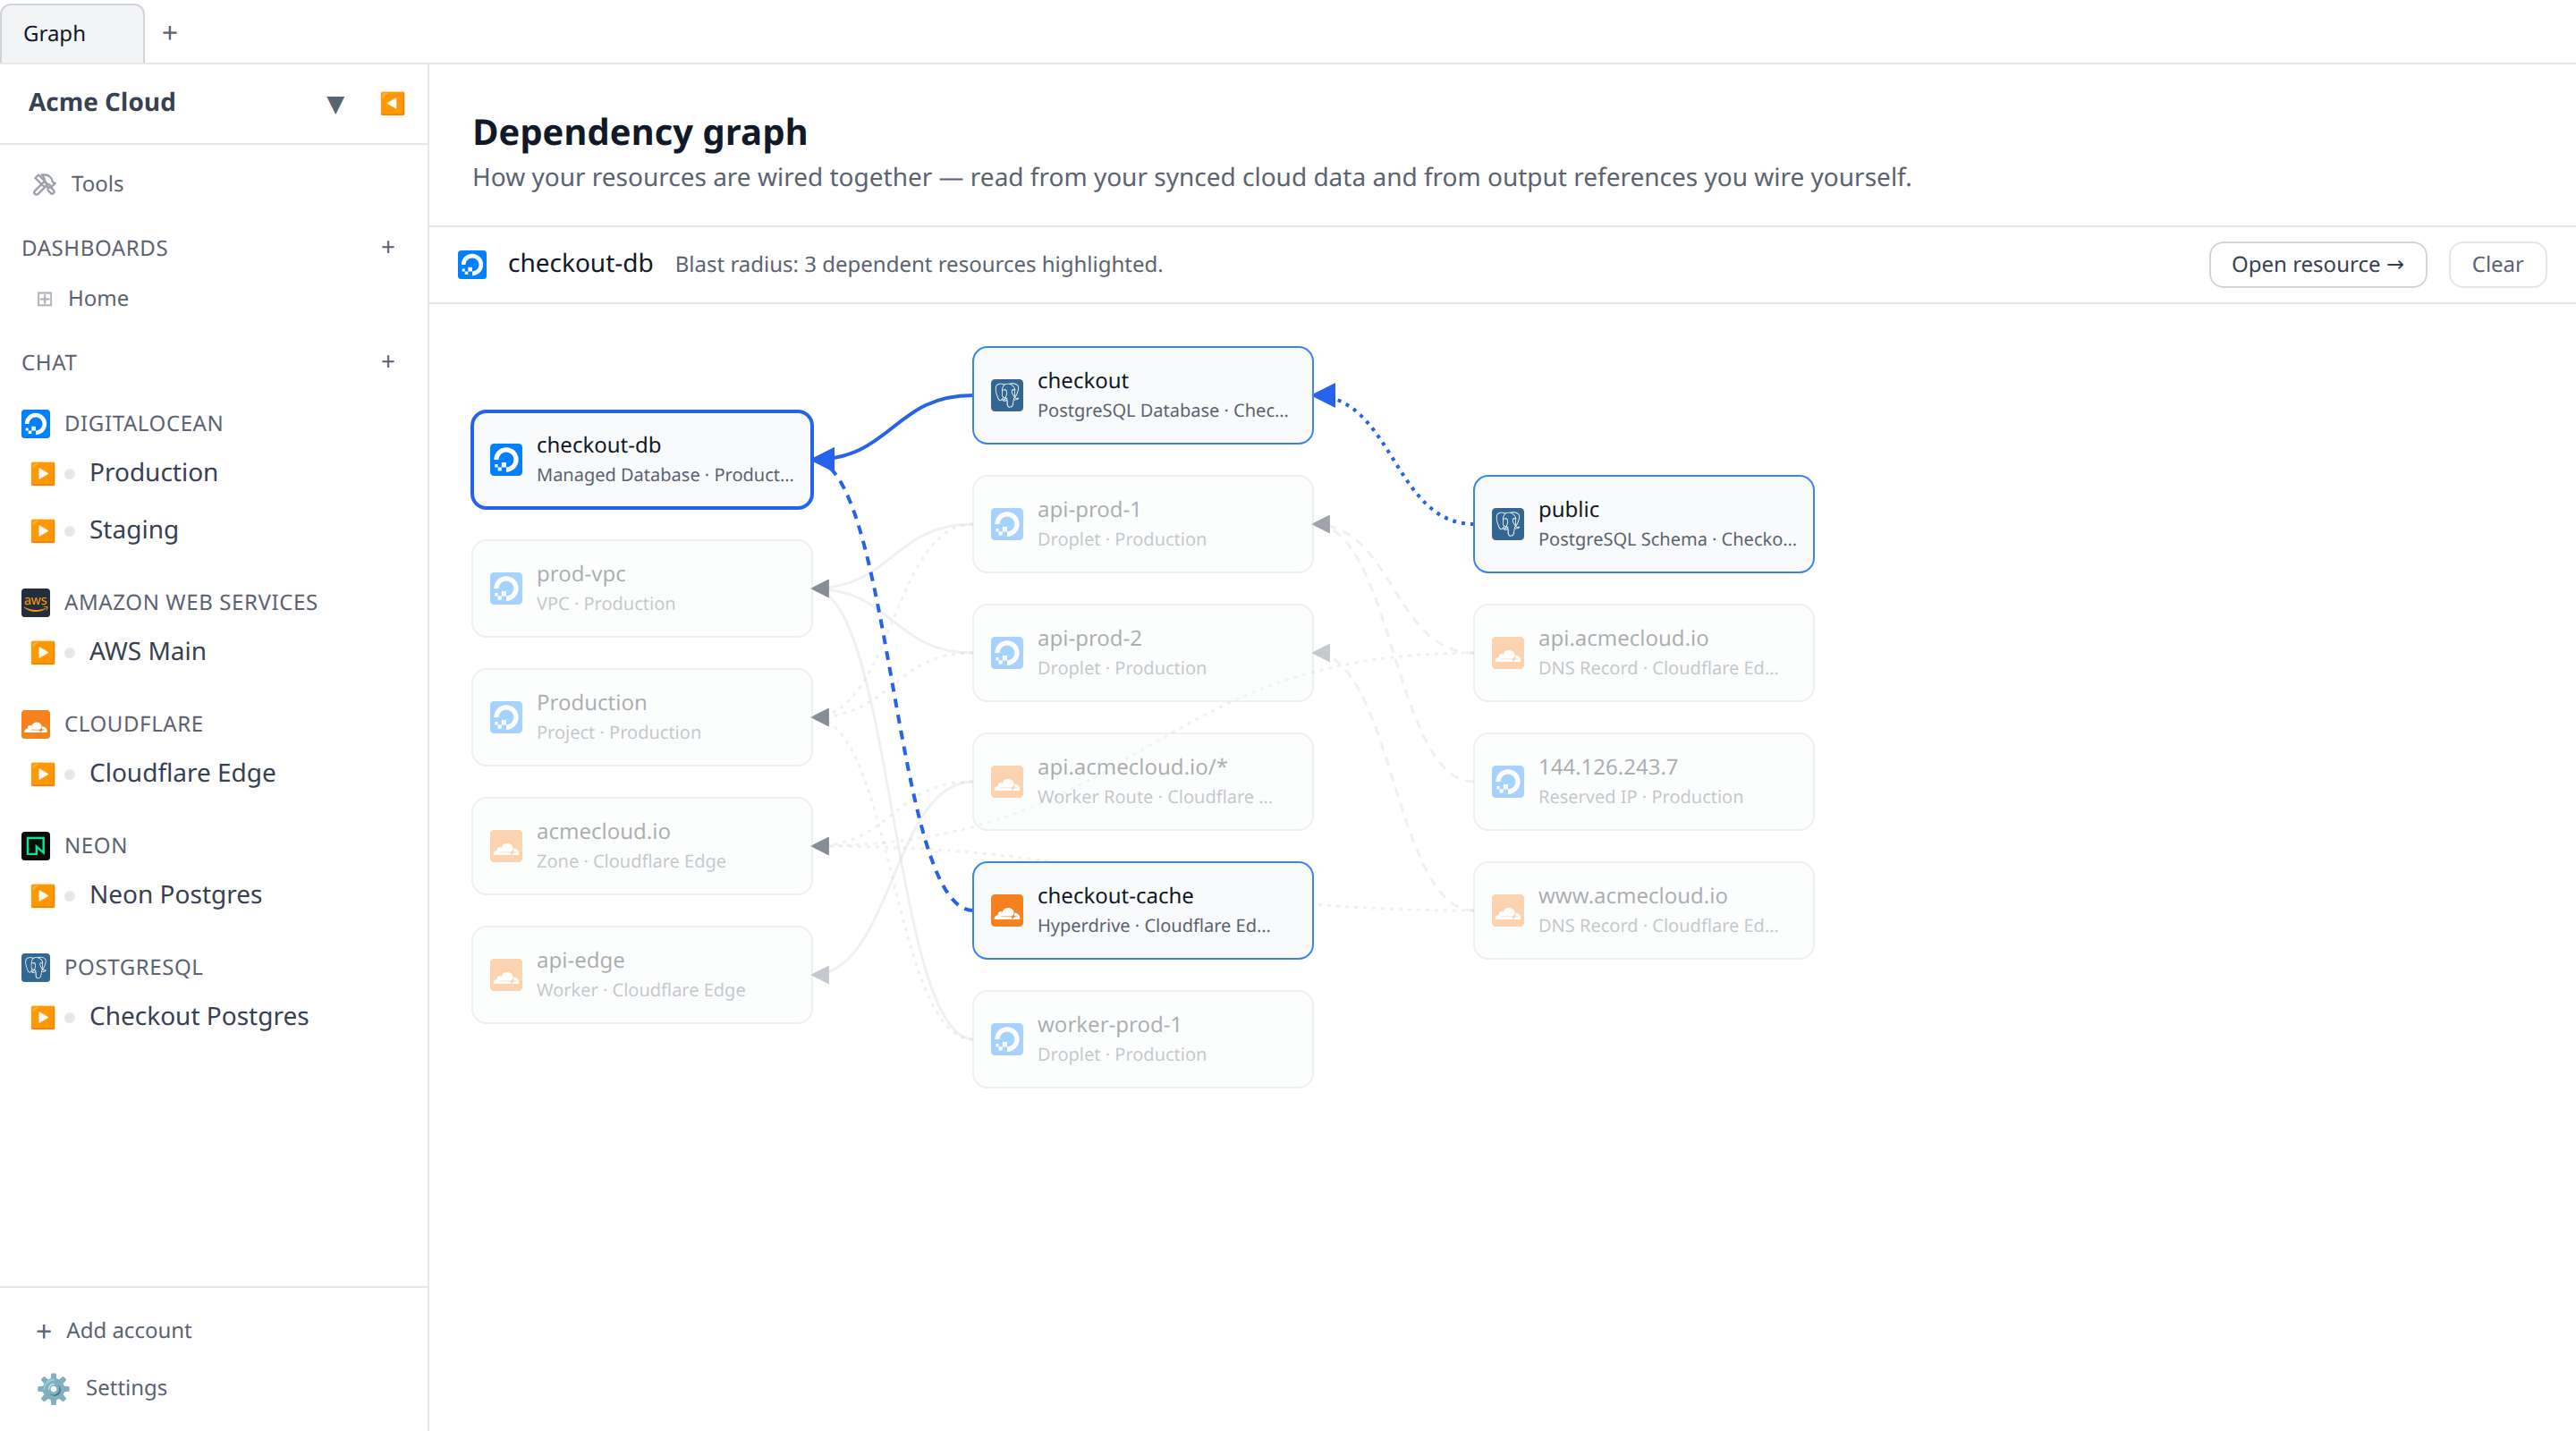Click the Home dashboard grid icon

click(44, 299)
